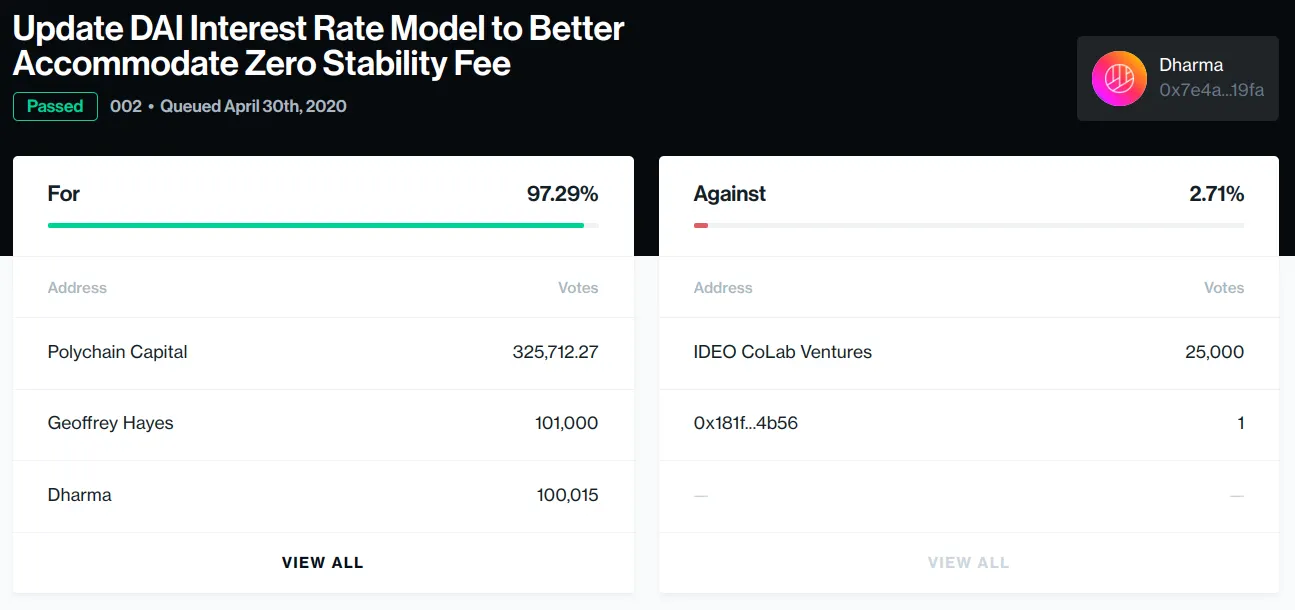Click the green For progress bar
This screenshot has width=1295, height=610.
[x=315, y=225]
